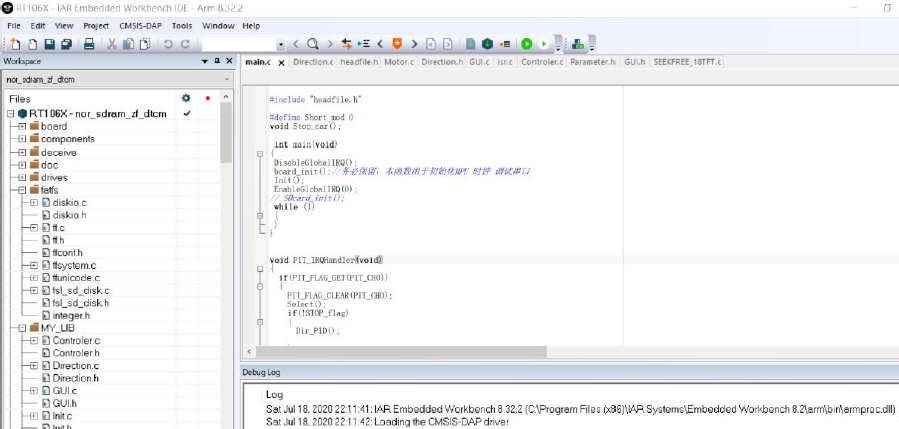The width and height of the screenshot is (899, 429).
Task: Click the Toggle Breakpoint icon
Action: (505, 44)
